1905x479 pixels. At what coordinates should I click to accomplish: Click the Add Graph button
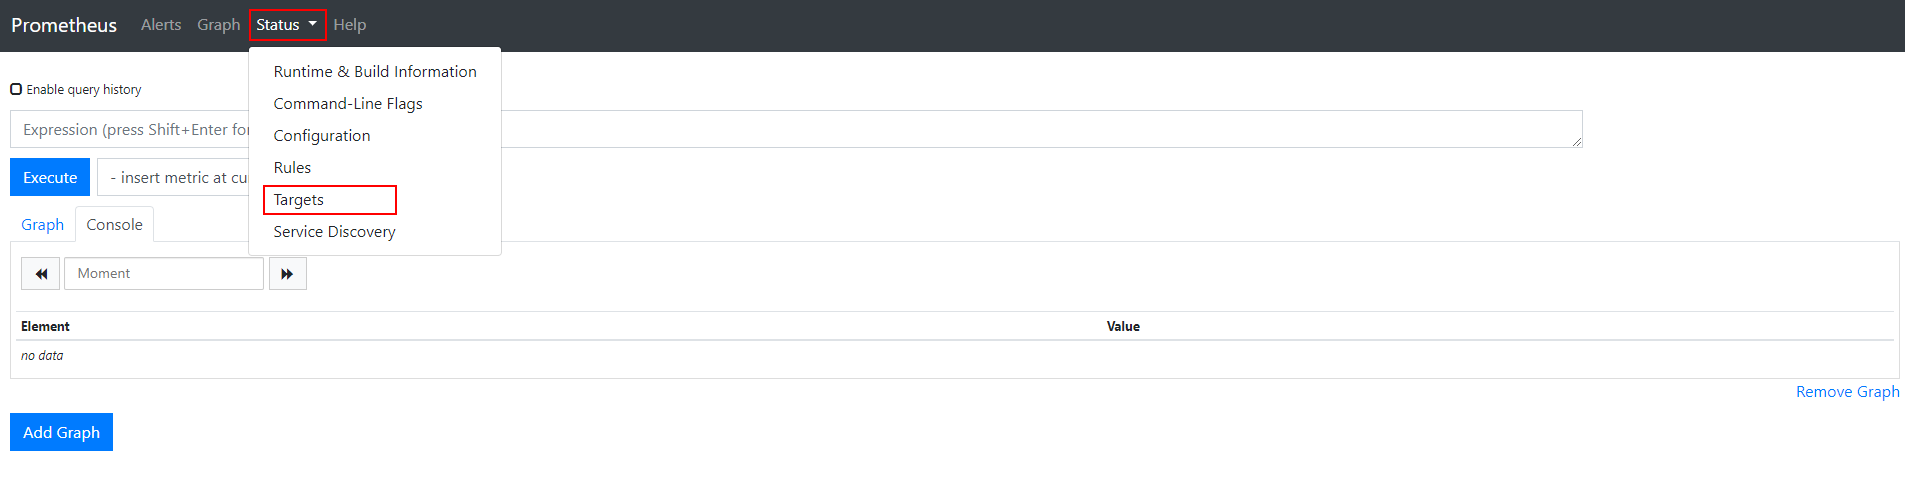pyautogui.click(x=61, y=432)
